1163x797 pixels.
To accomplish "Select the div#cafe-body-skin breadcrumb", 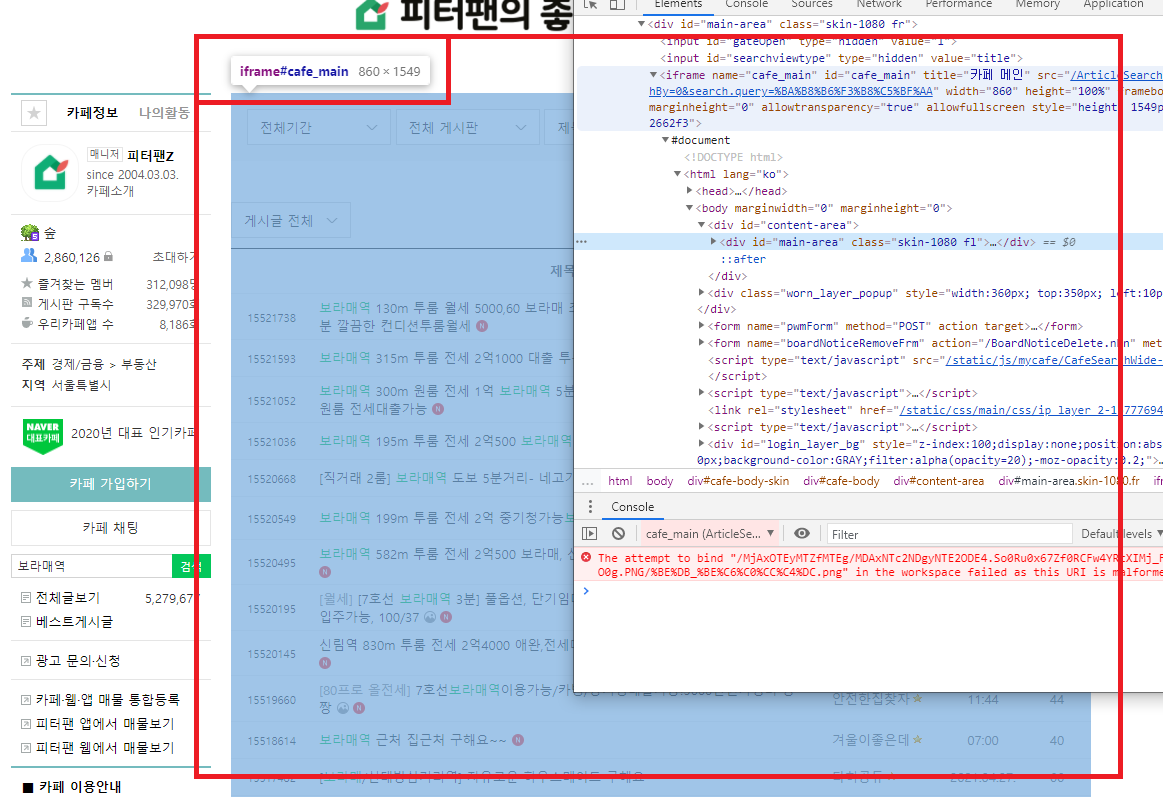I will [738, 481].
